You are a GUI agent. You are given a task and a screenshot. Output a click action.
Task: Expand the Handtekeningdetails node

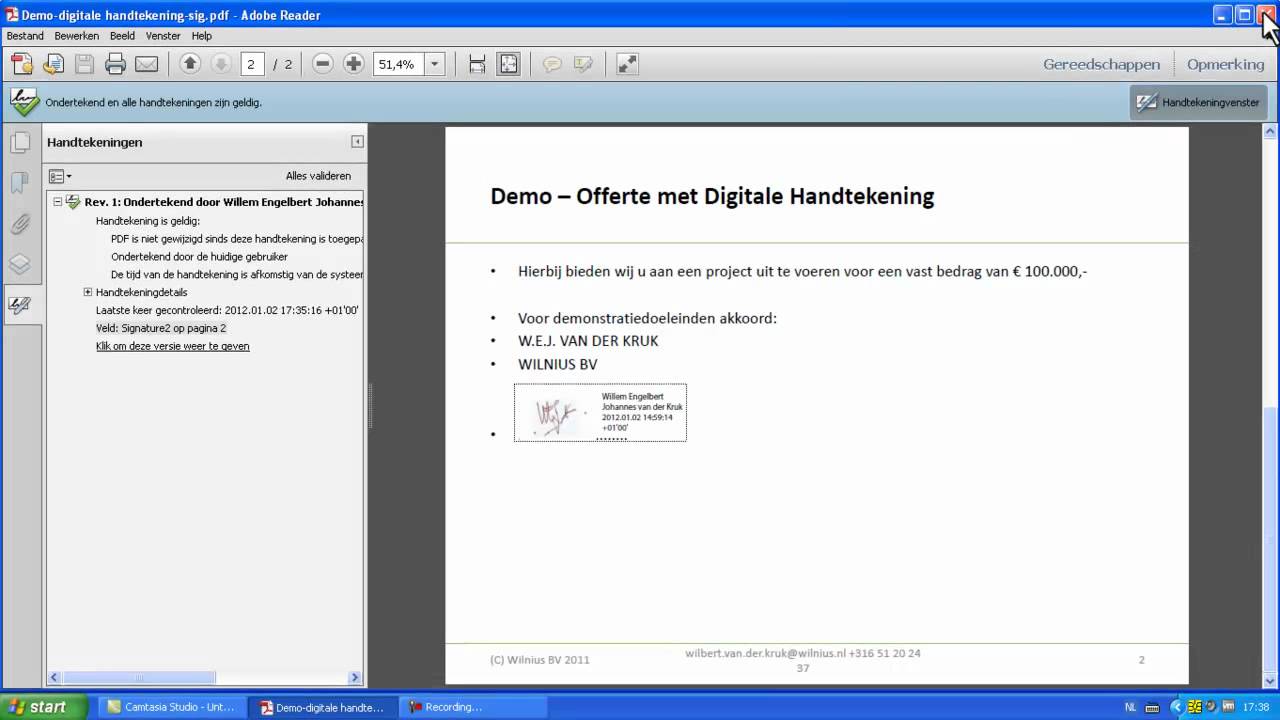[88, 292]
